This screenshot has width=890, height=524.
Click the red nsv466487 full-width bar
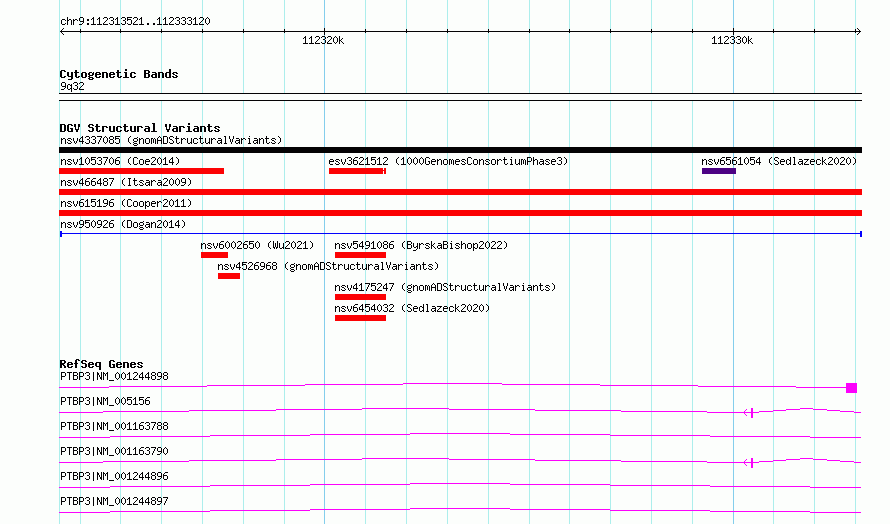(x=460, y=192)
